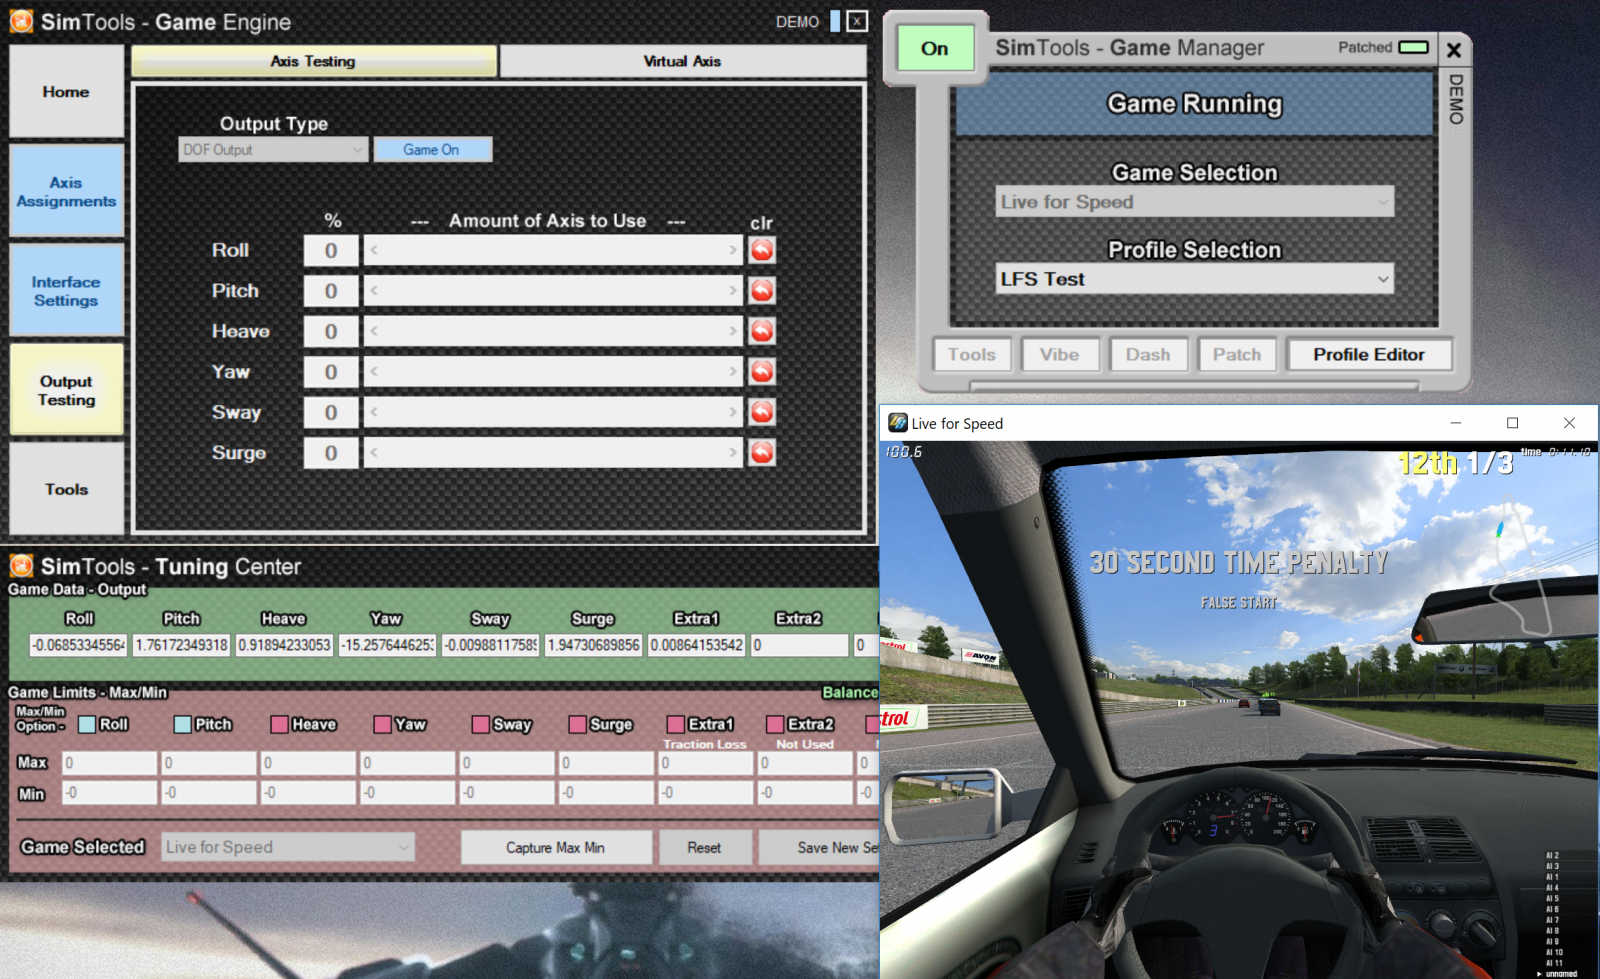This screenshot has height=979, width=1600.
Task: Open the Game Selection dropdown
Action: click(1194, 201)
